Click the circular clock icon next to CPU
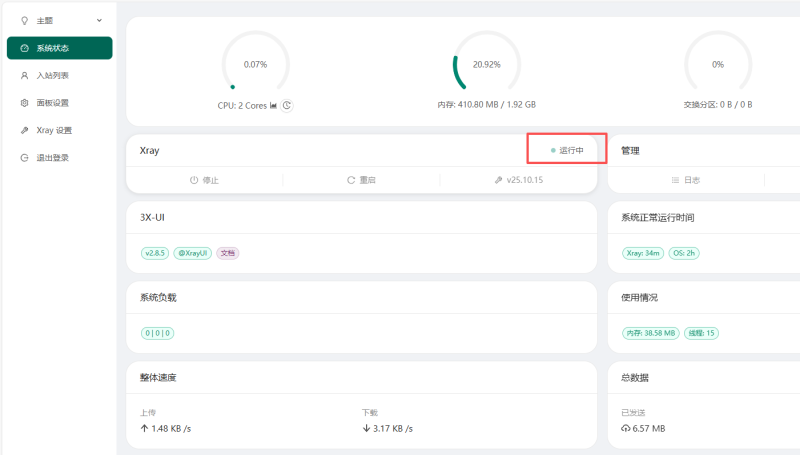The image size is (800, 455). tap(287, 106)
